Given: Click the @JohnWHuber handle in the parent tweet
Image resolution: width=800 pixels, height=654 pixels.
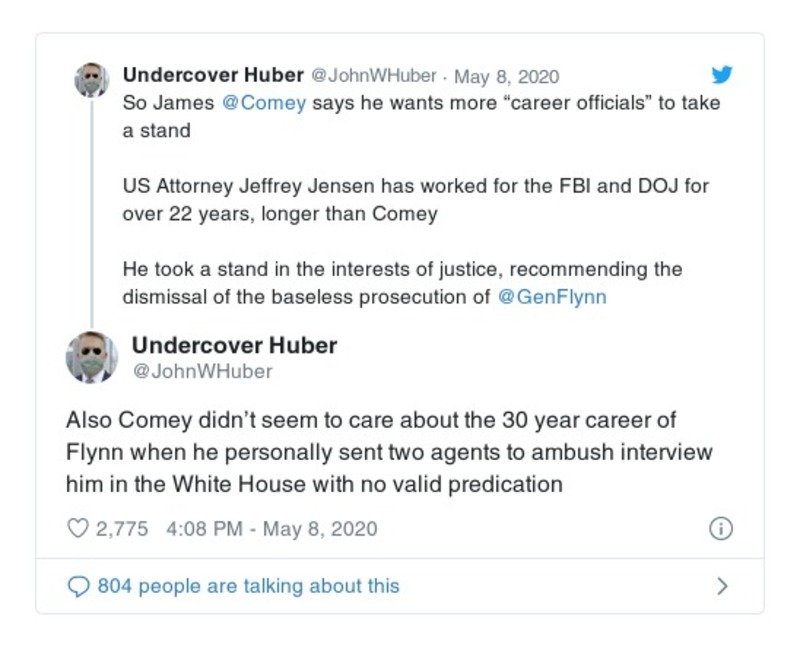Looking at the screenshot, I should 374,76.
